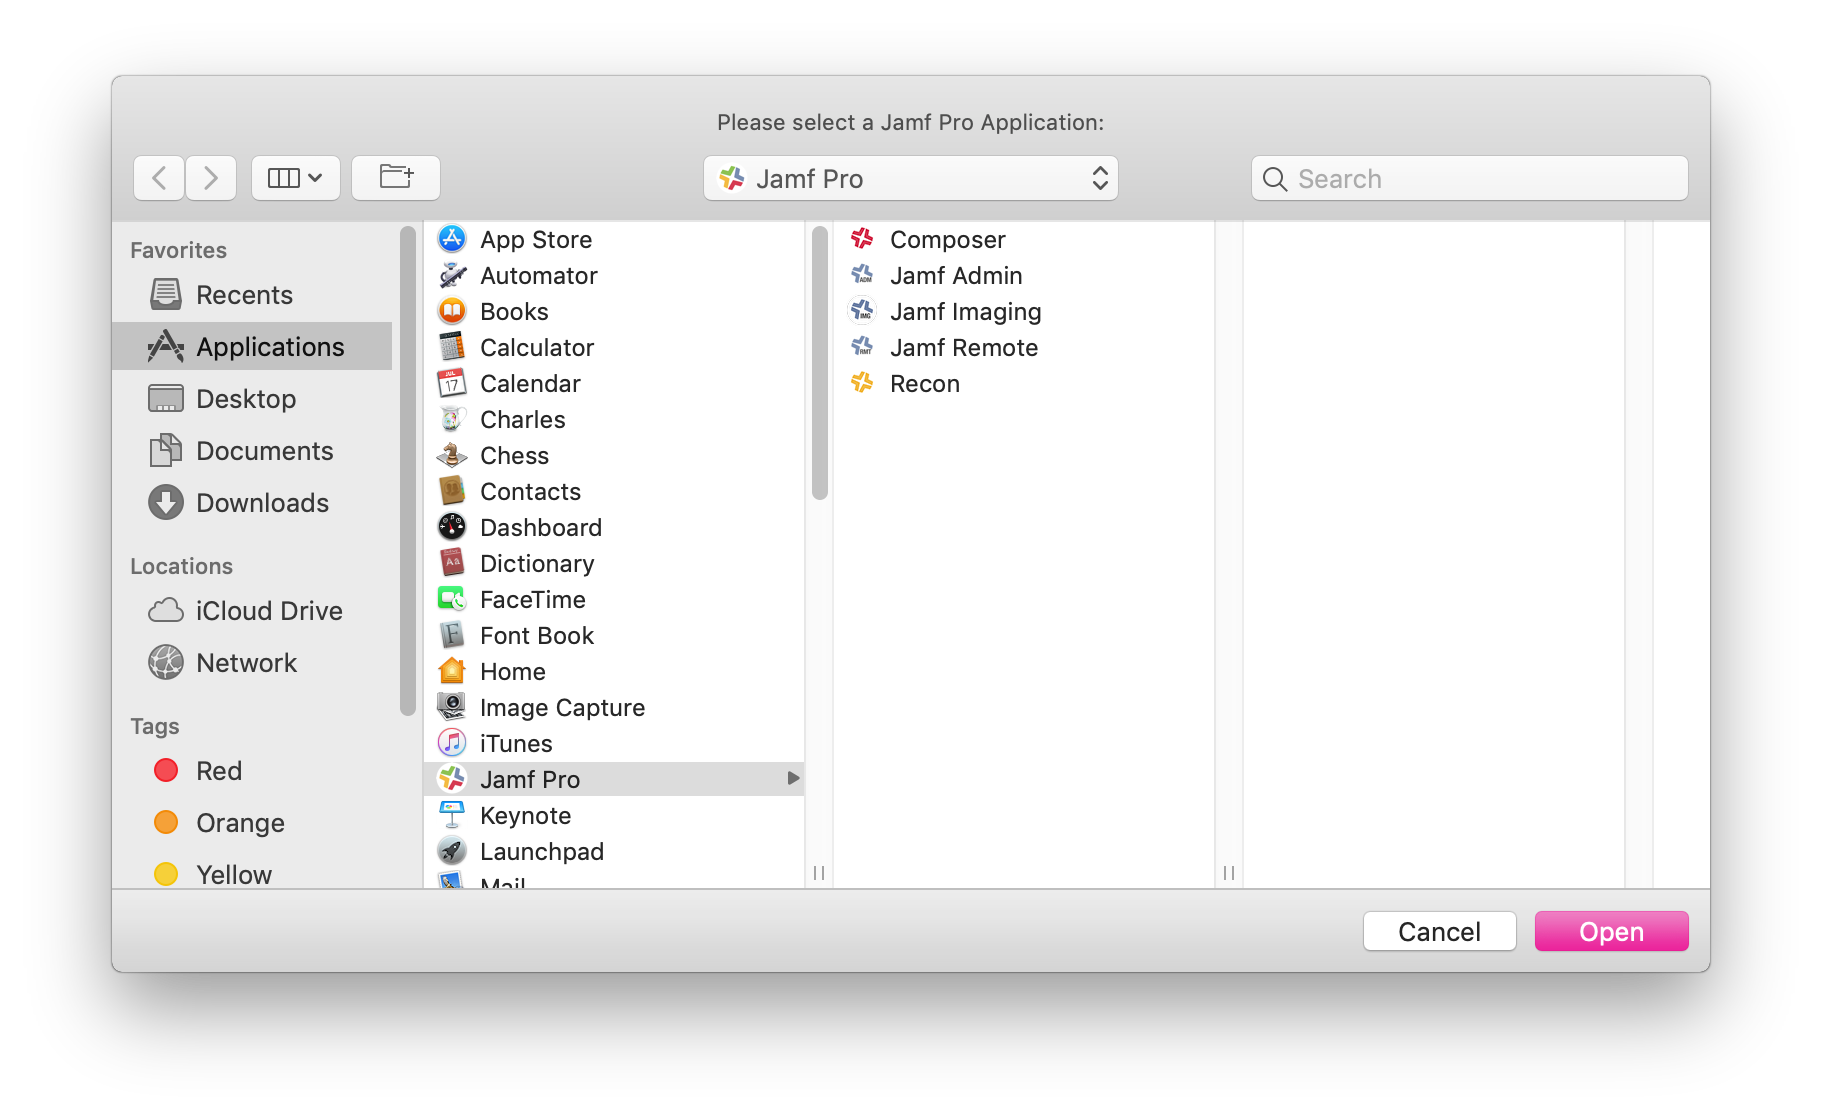Click the Image Capture icon
The height and width of the screenshot is (1120, 1822).
click(x=452, y=707)
